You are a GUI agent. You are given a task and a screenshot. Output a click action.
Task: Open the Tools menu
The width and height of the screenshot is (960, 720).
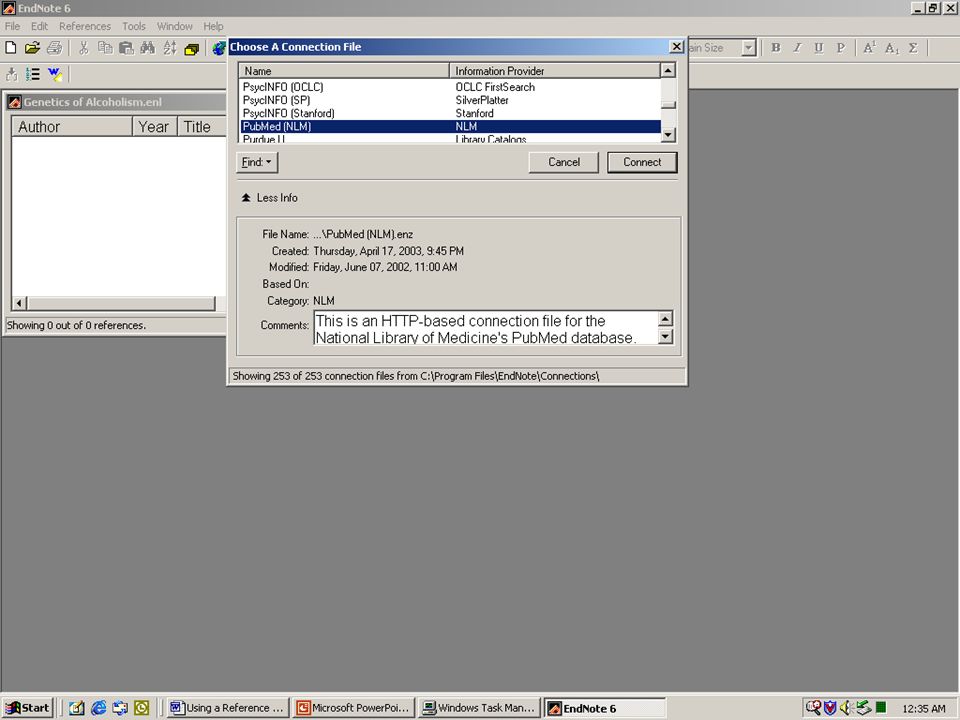pos(133,26)
